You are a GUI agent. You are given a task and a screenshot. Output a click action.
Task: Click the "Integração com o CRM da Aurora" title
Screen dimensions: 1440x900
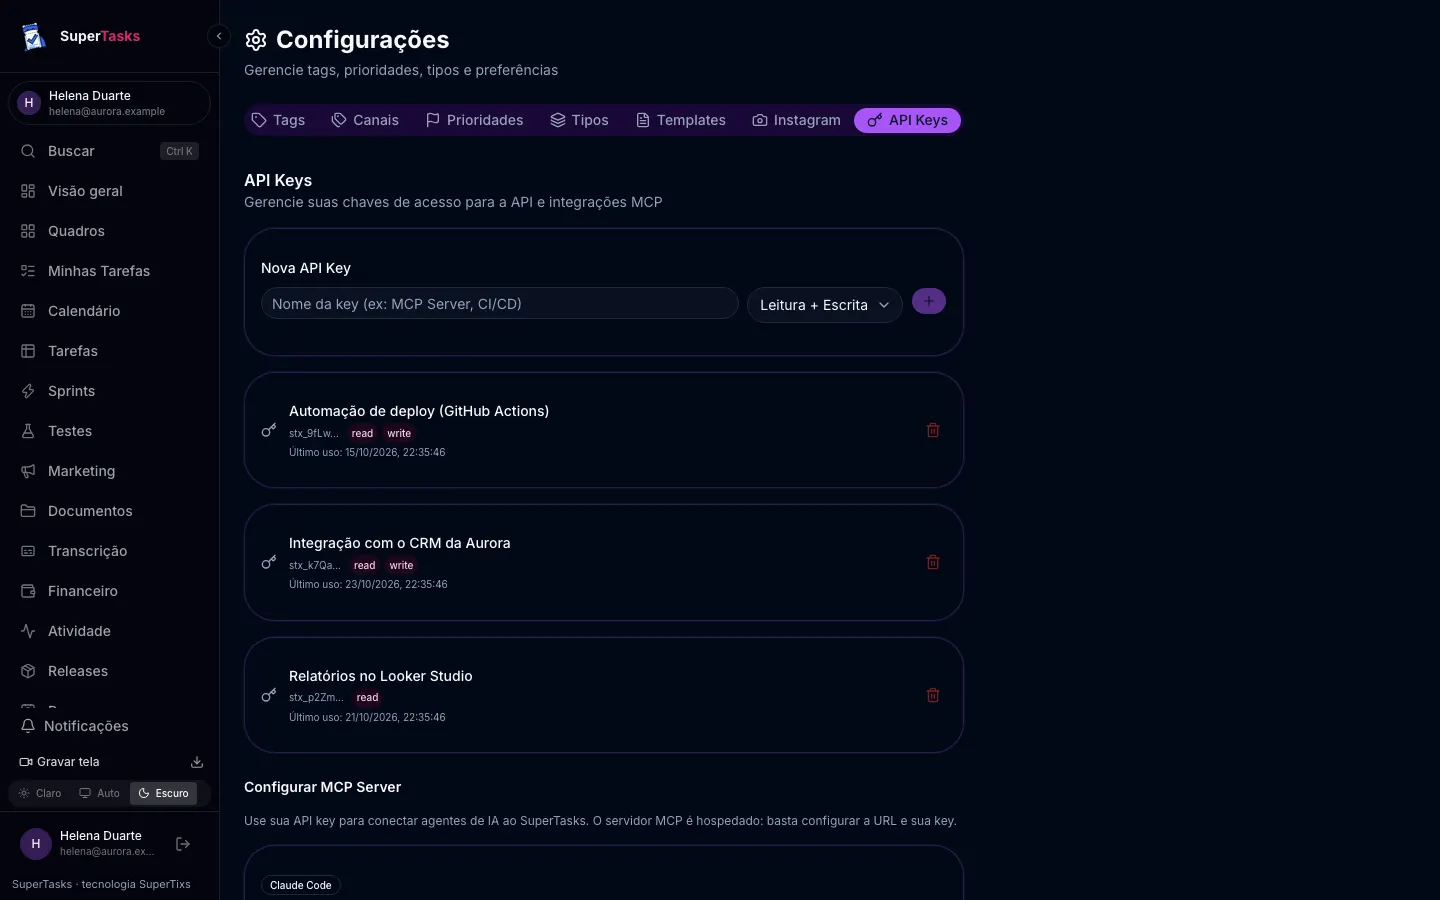click(x=400, y=543)
